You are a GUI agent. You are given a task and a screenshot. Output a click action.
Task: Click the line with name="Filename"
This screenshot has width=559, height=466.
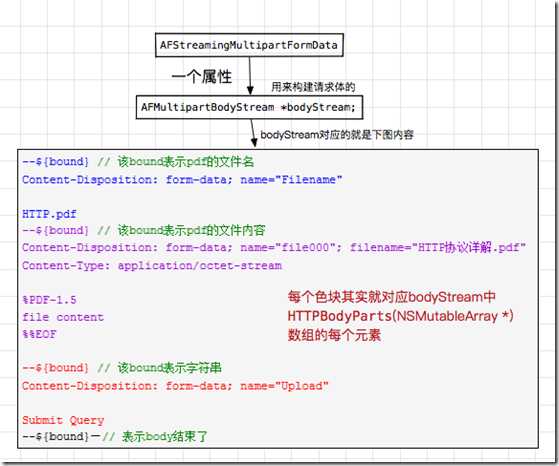pyautogui.click(x=182, y=179)
